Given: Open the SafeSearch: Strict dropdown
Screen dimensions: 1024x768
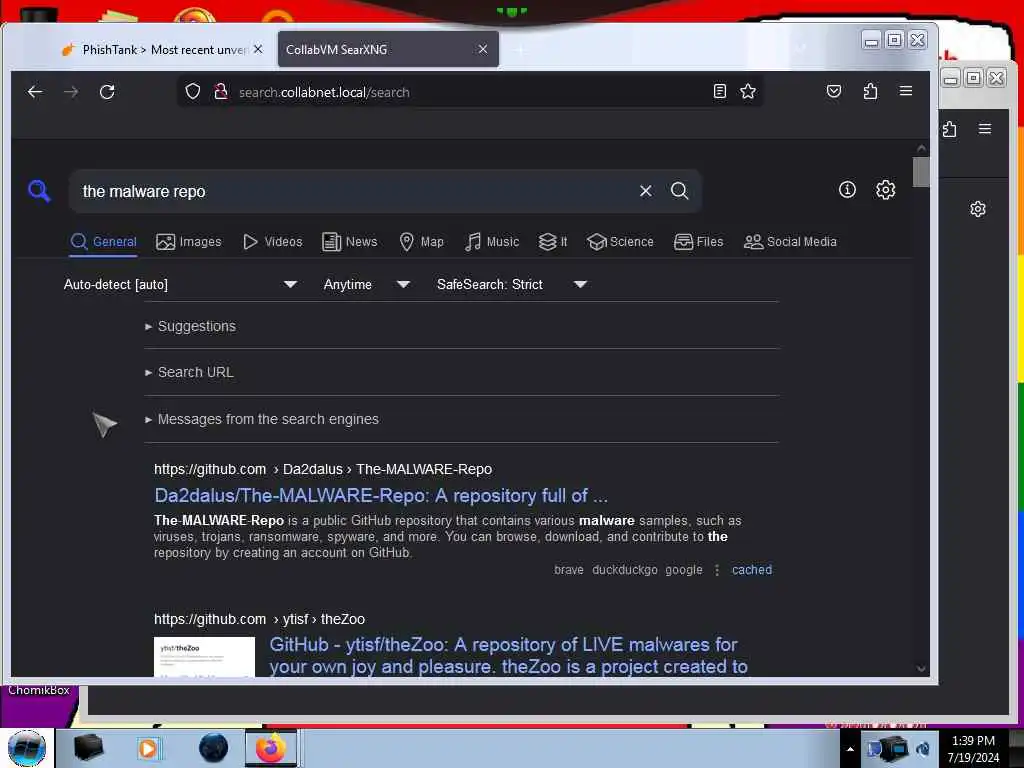Looking at the screenshot, I should click(x=512, y=284).
